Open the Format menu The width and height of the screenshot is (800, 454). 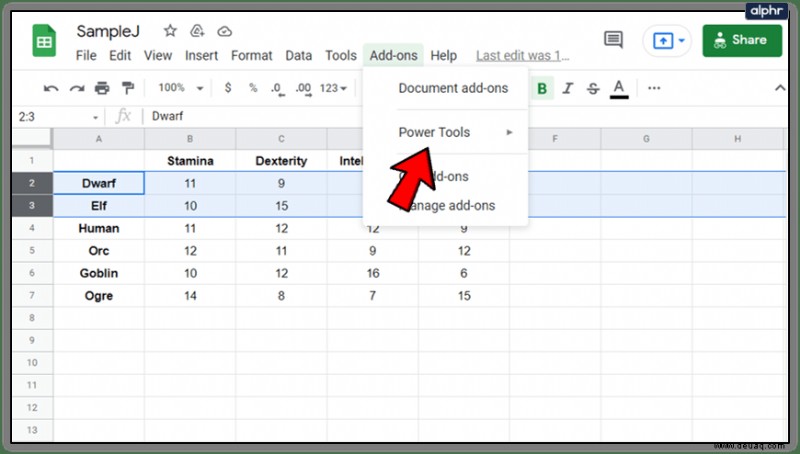pyautogui.click(x=252, y=56)
